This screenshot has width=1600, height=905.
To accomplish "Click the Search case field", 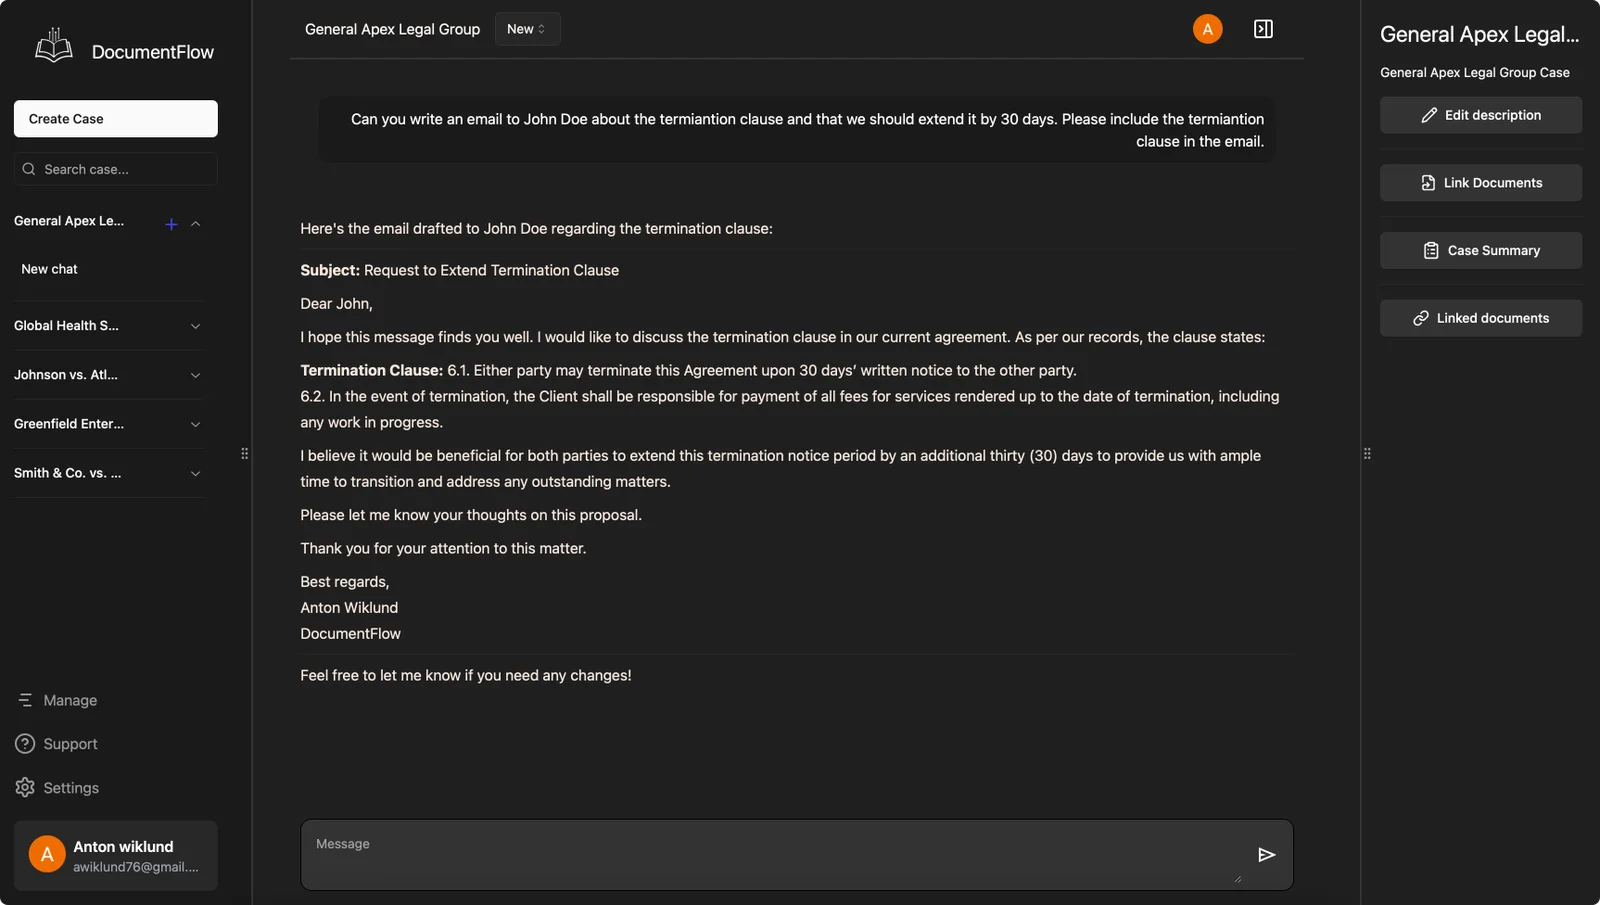I will tap(116, 169).
